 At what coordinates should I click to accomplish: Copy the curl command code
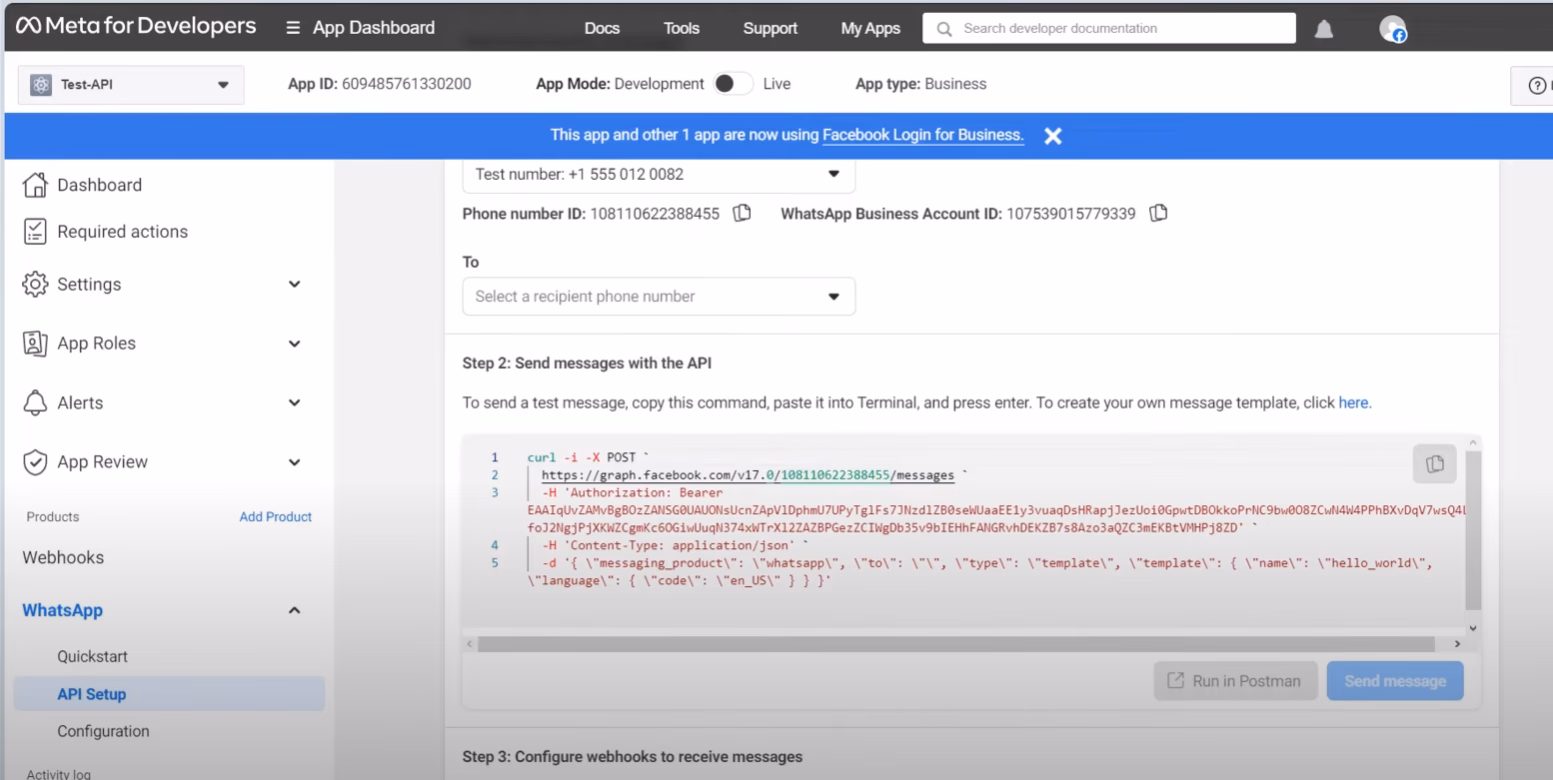point(1434,464)
